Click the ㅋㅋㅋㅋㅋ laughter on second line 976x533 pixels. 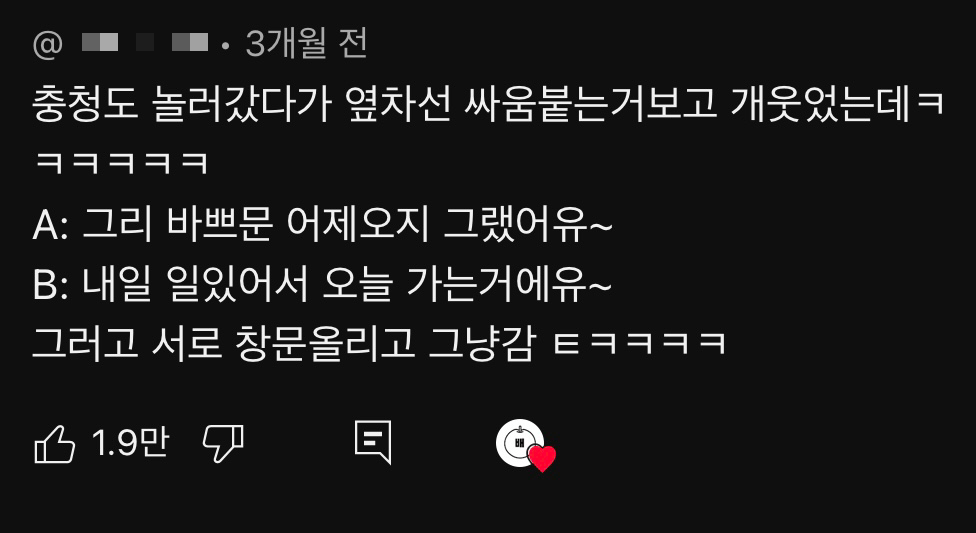tap(121, 164)
